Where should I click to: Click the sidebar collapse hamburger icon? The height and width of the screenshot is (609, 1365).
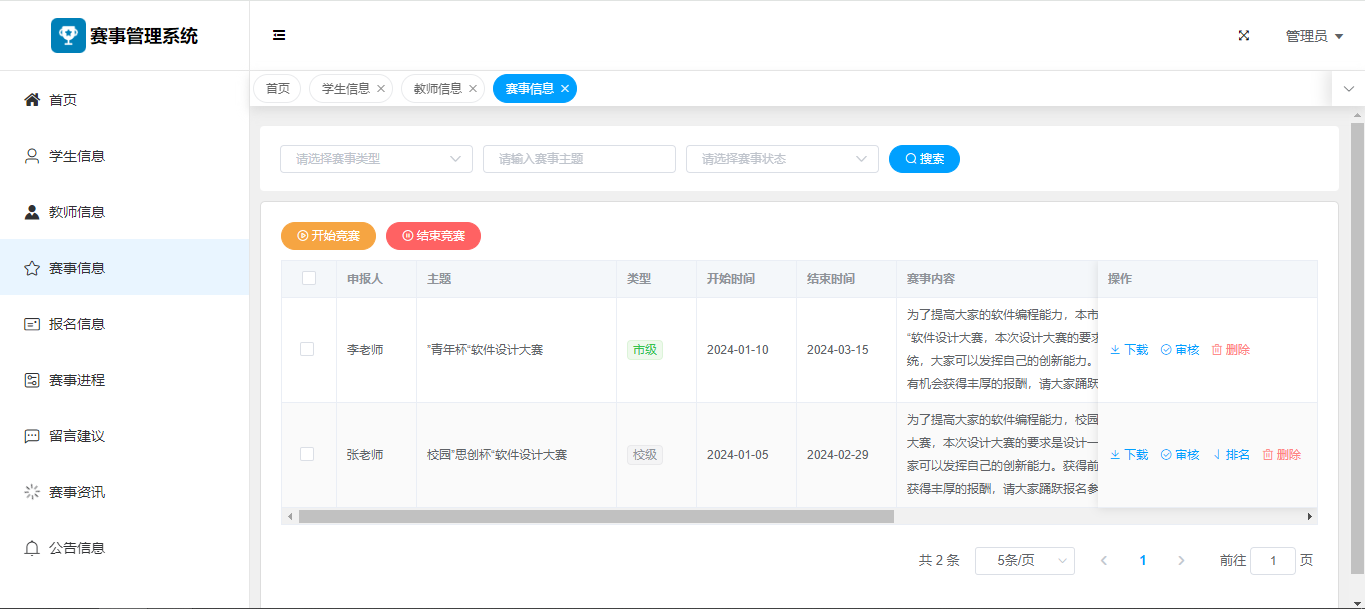click(279, 35)
